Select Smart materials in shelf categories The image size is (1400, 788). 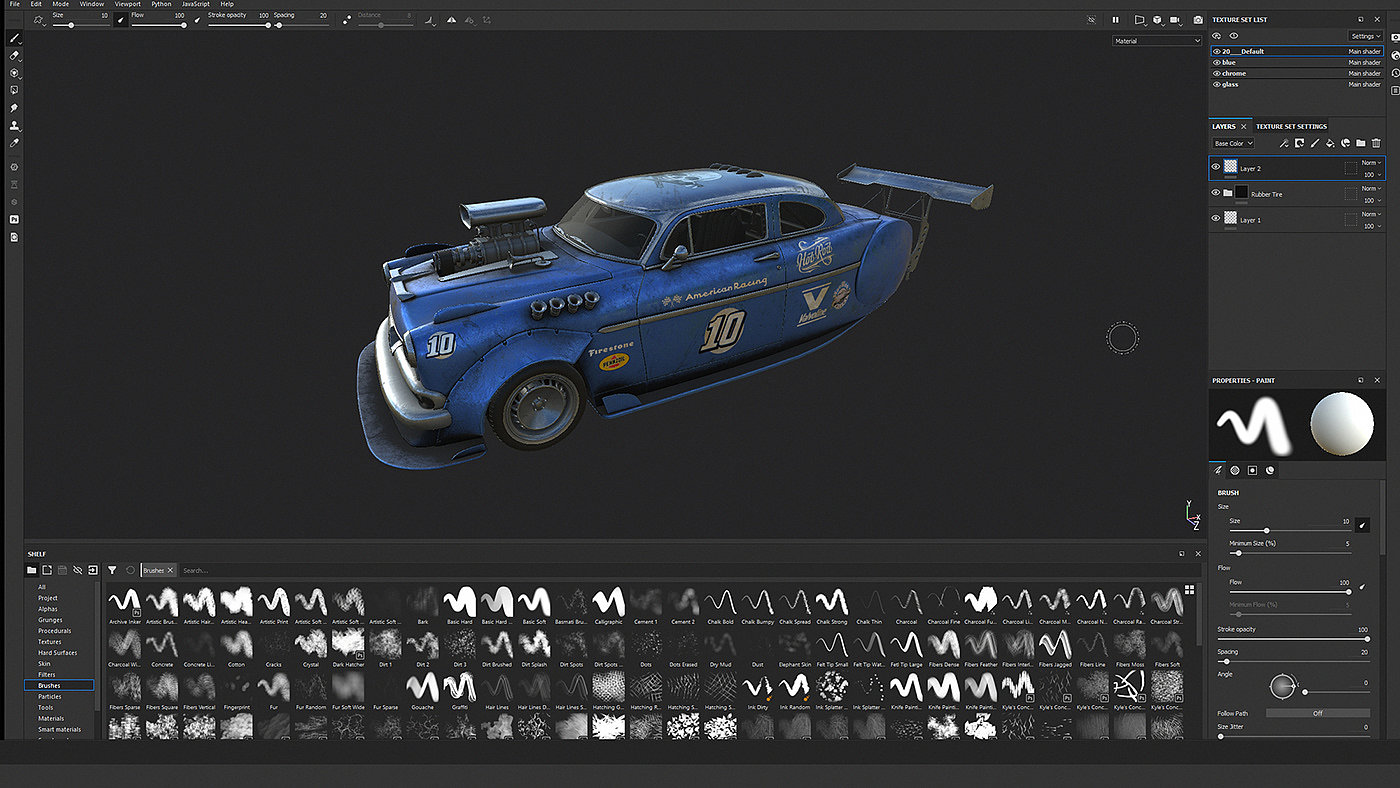pos(59,729)
